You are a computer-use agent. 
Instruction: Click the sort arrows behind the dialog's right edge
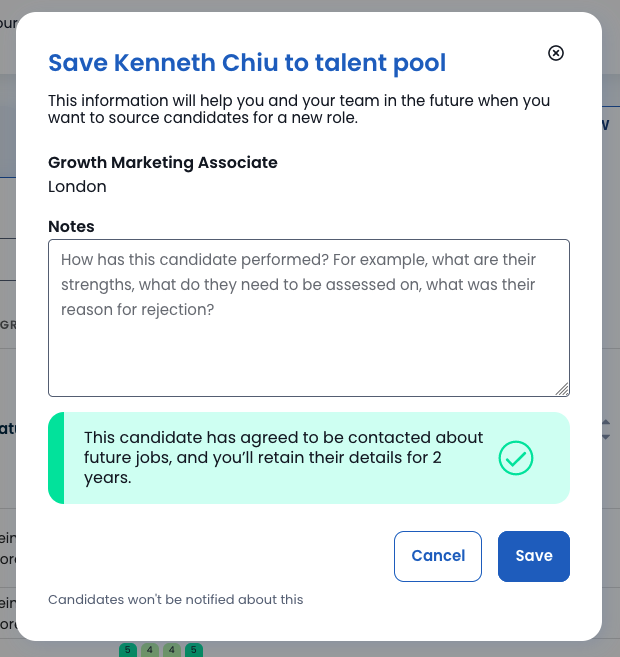pyautogui.click(x=606, y=430)
